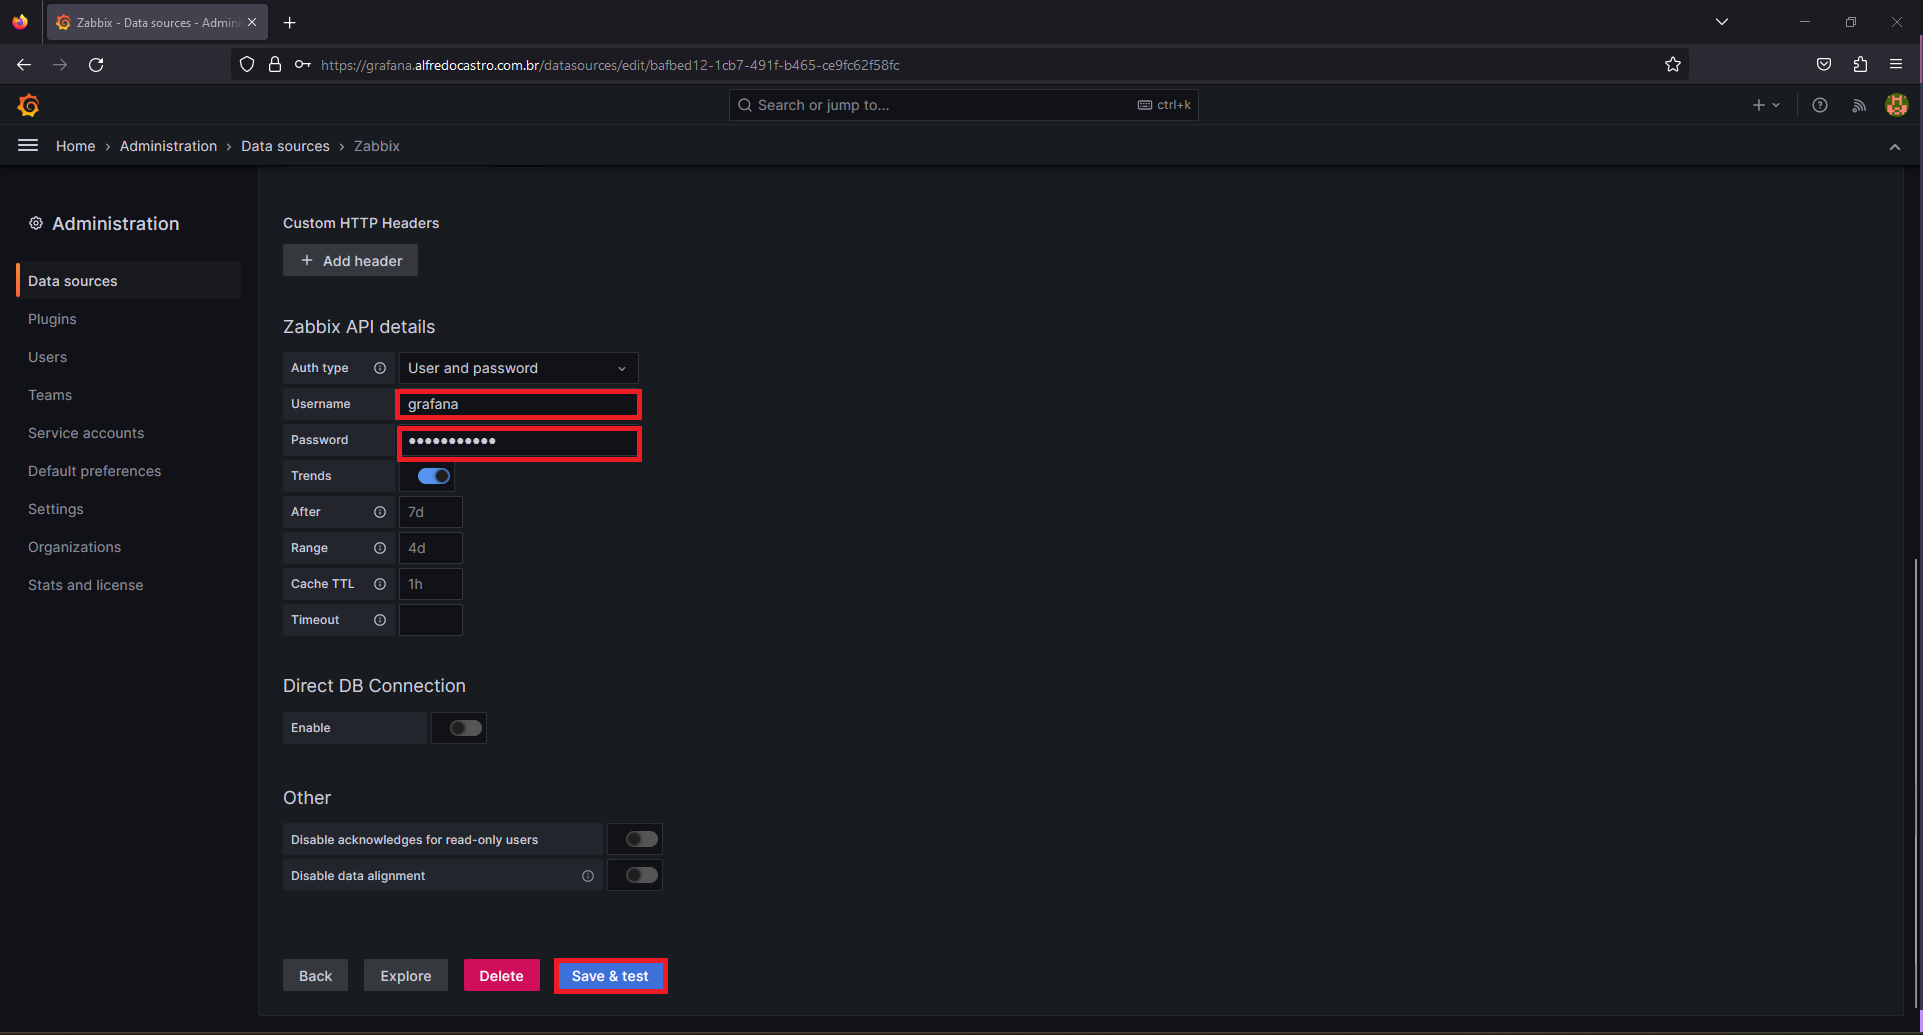Click the site padlock security icon

pyautogui.click(x=275, y=65)
